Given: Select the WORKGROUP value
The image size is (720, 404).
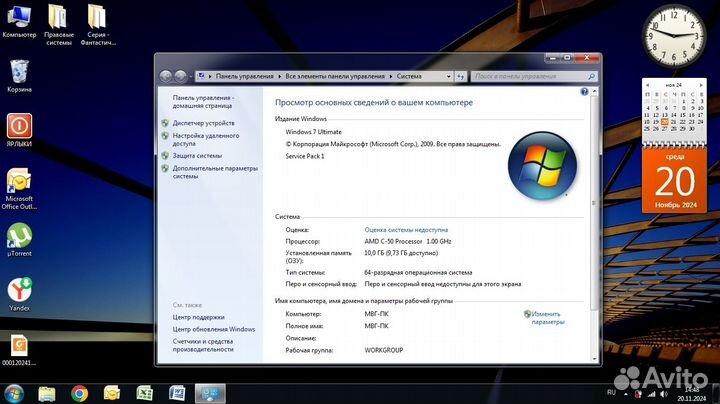Looking at the screenshot, I should [384, 350].
